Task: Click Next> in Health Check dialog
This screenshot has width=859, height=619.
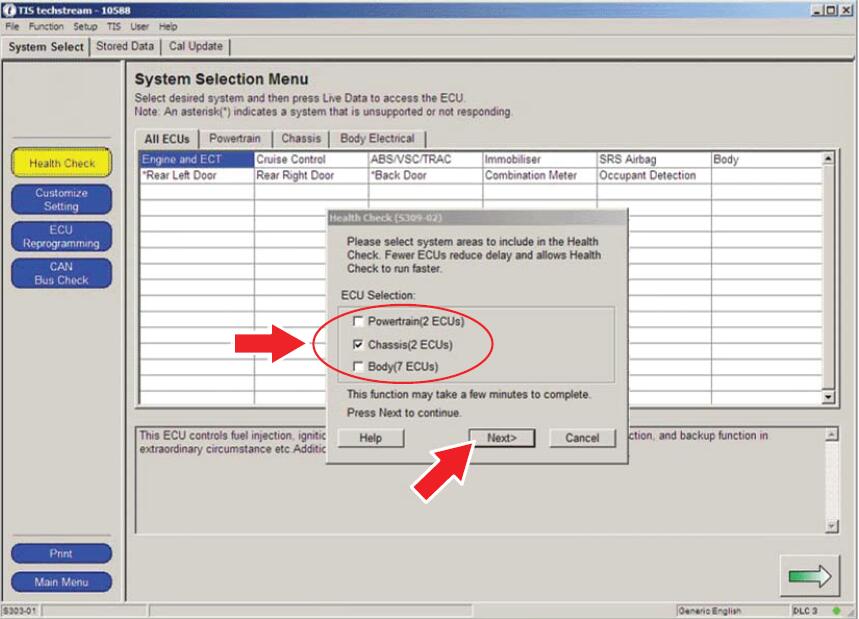Action: click(x=502, y=438)
